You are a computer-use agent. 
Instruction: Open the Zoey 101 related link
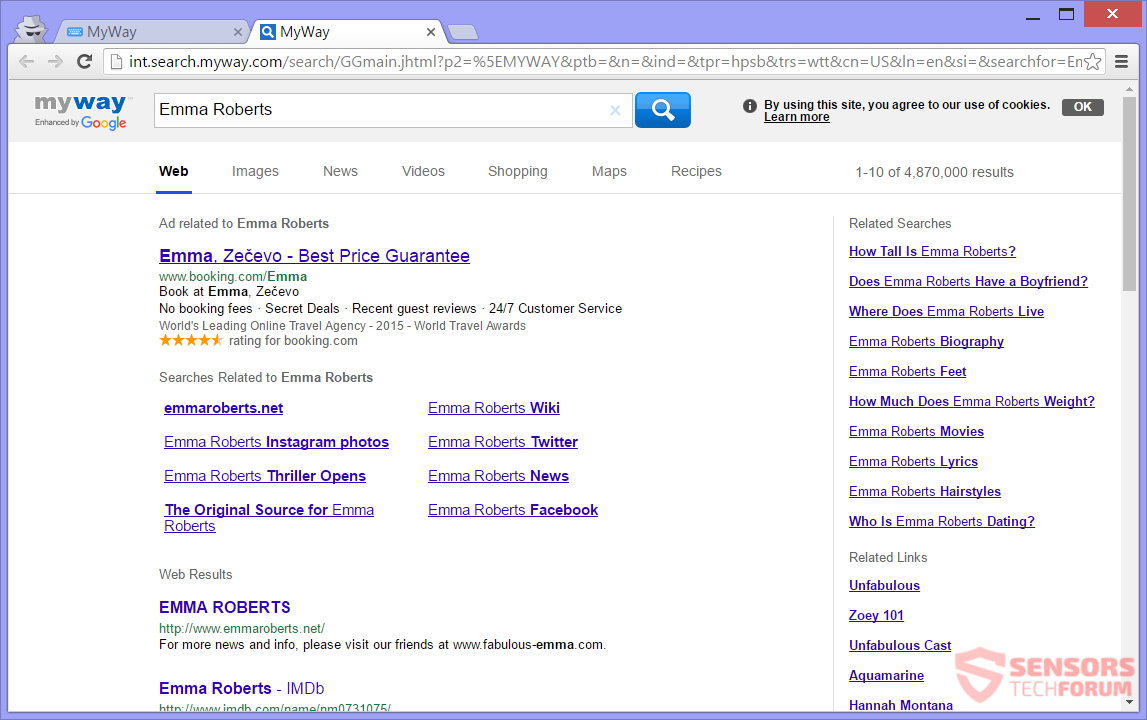(x=876, y=615)
